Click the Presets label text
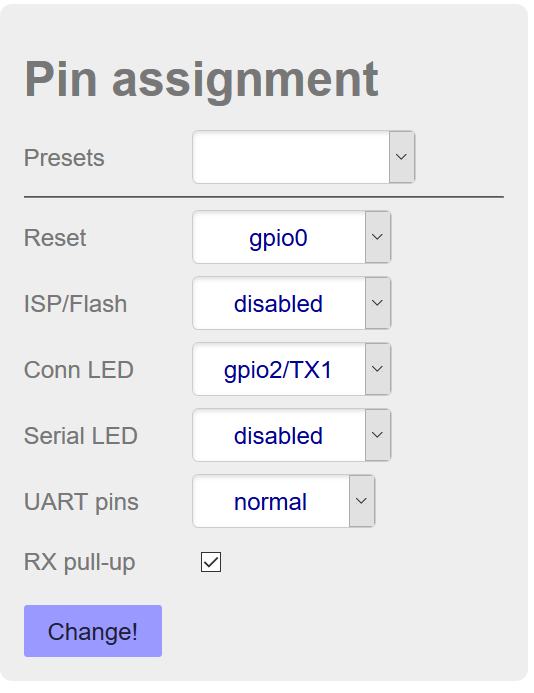 click(64, 158)
